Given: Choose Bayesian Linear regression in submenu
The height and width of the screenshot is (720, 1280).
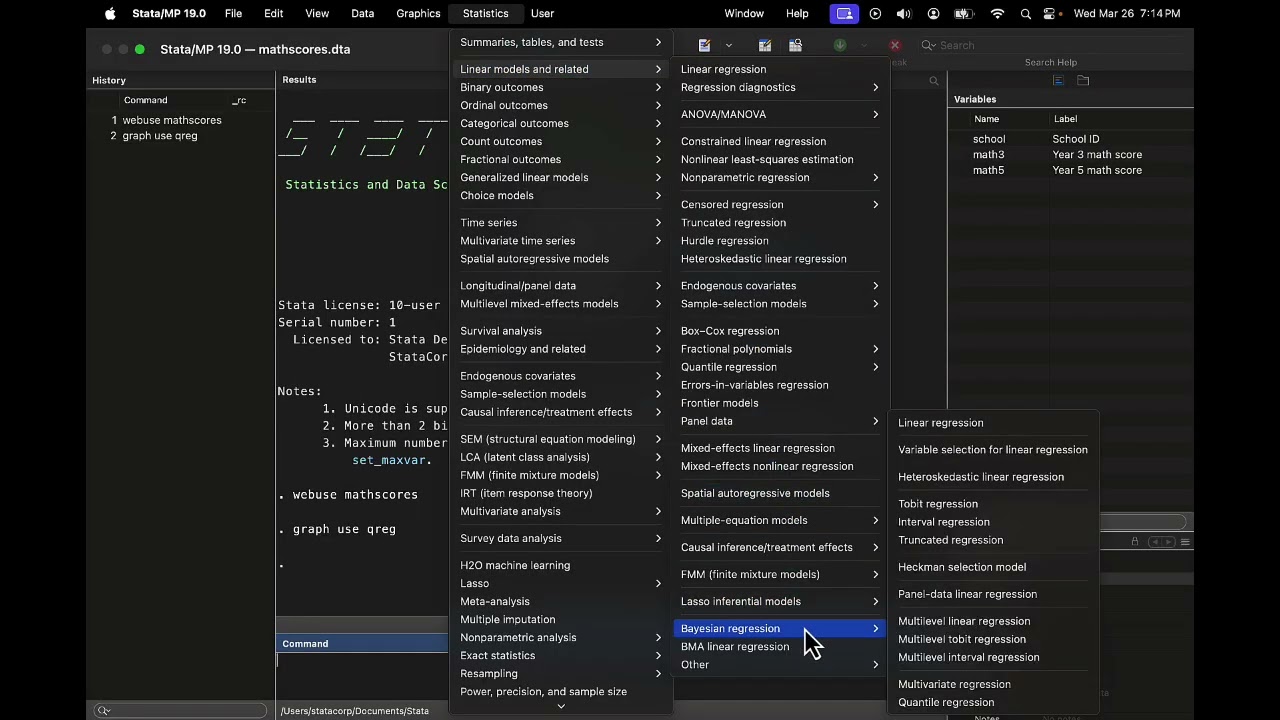Looking at the screenshot, I should point(993,423).
